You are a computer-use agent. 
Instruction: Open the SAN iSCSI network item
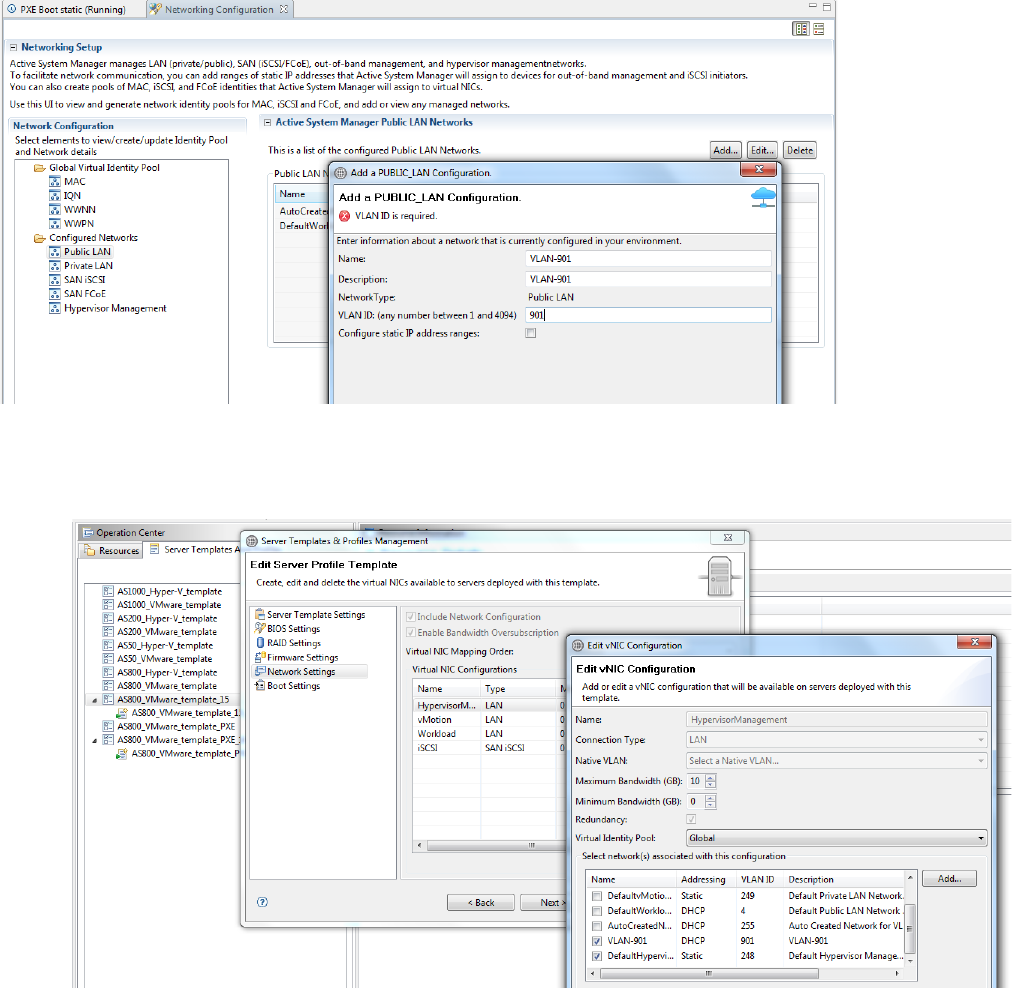click(84, 280)
